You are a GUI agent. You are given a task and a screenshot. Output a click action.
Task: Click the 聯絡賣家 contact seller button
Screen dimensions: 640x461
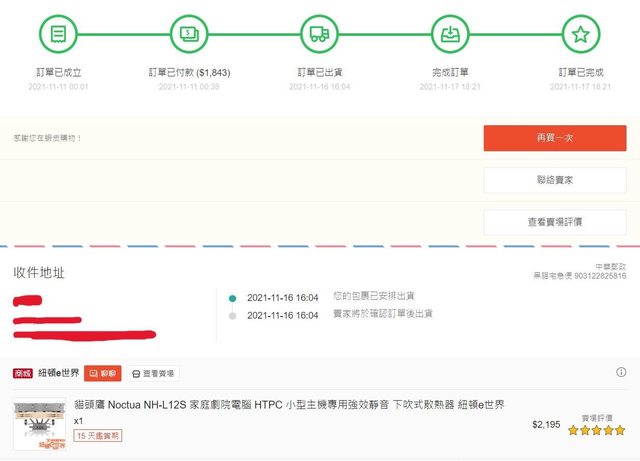[x=555, y=180]
